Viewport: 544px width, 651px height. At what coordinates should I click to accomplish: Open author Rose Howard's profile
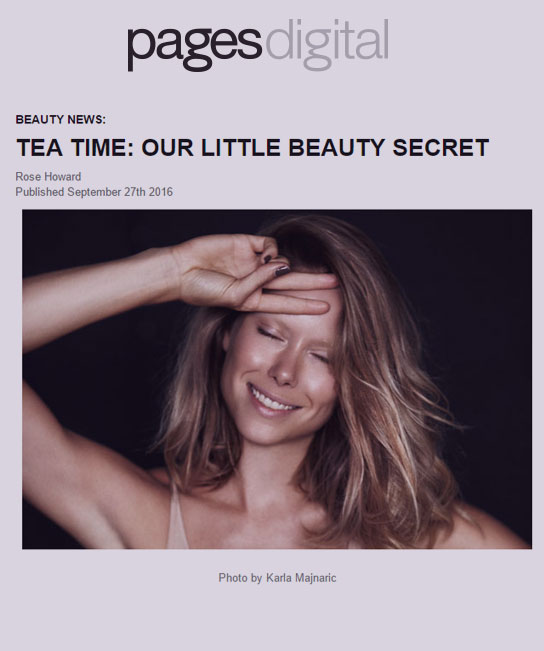coord(48,176)
